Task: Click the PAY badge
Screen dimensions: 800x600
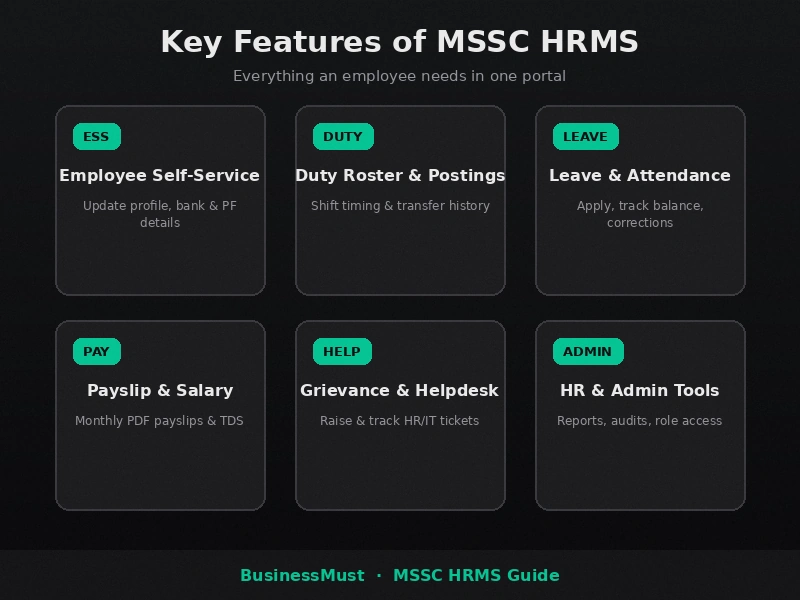Action: 97,352
